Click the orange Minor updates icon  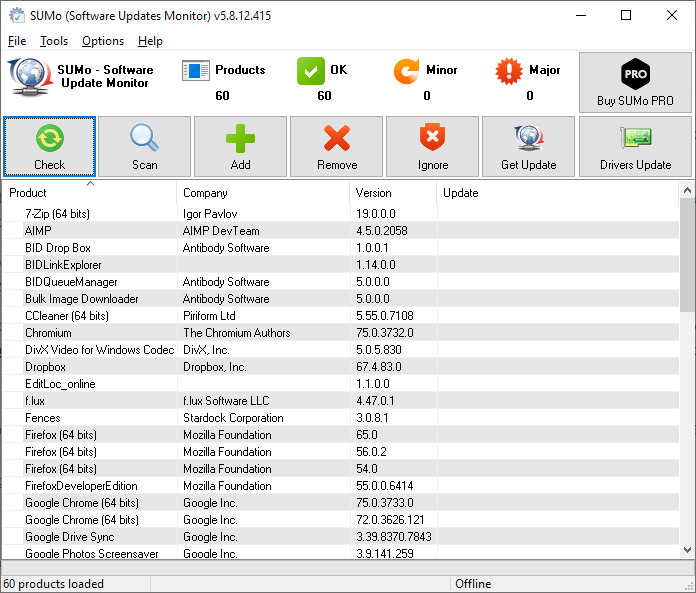(x=406, y=71)
